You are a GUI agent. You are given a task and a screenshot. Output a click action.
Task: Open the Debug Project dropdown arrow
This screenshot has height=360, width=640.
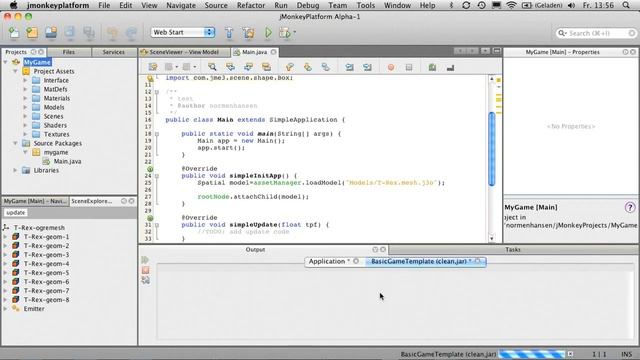click(295, 32)
